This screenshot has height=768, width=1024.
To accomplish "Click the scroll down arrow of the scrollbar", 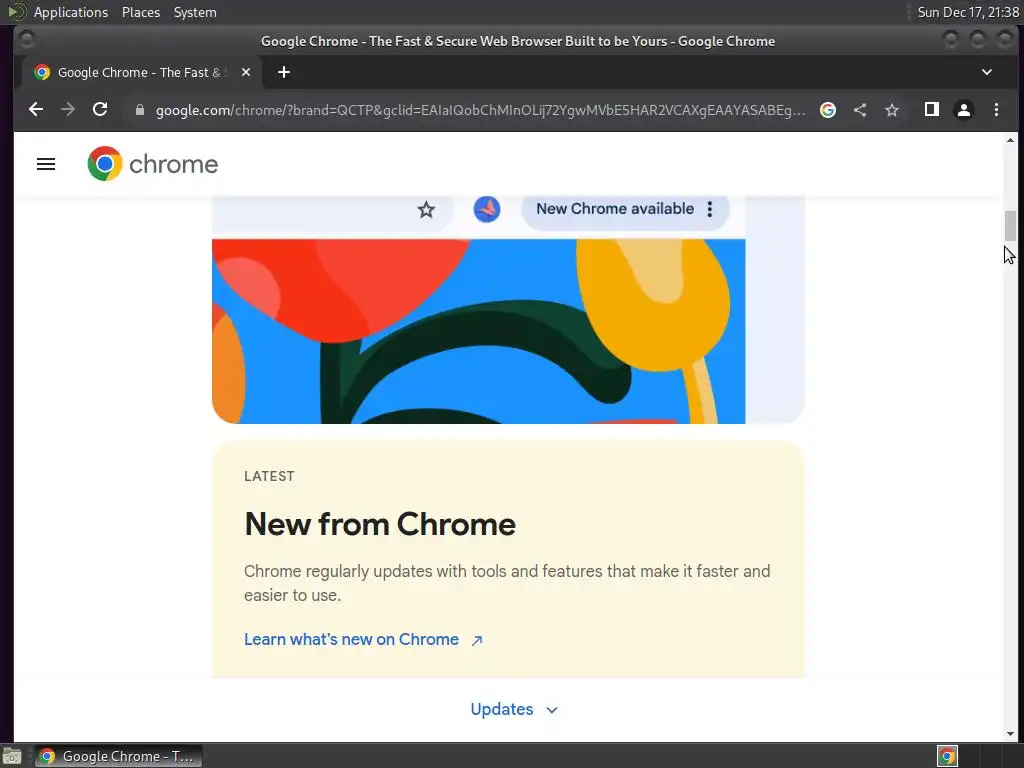I will (1010, 734).
